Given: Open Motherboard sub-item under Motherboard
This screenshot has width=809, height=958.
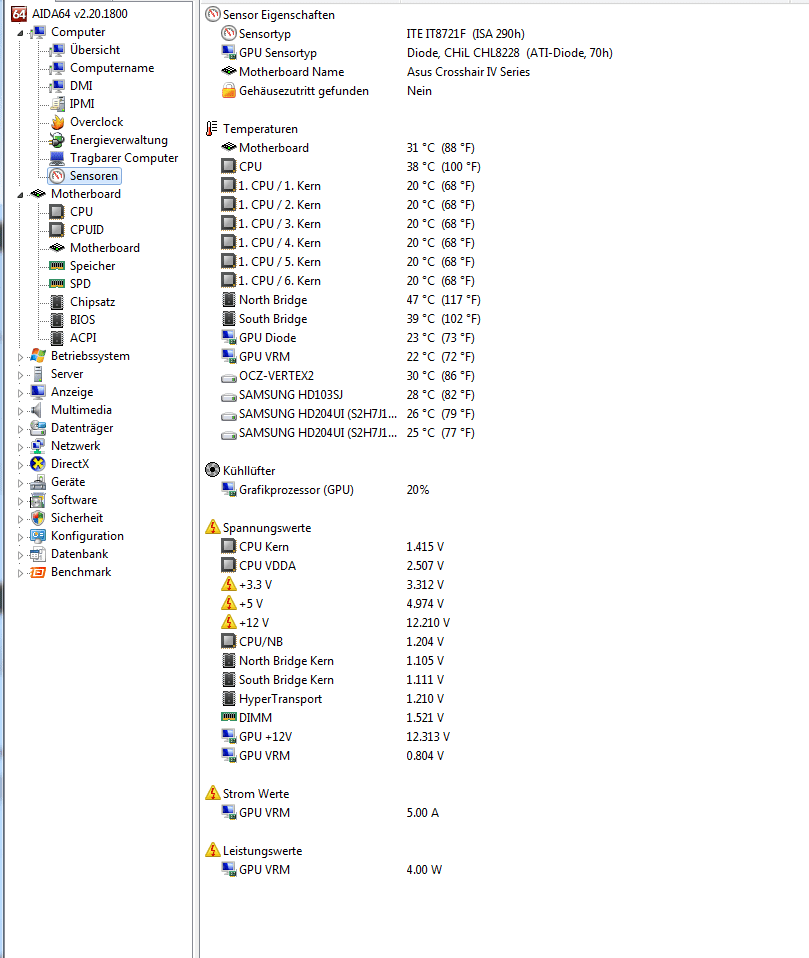Looking at the screenshot, I should pyautogui.click(x=104, y=247).
